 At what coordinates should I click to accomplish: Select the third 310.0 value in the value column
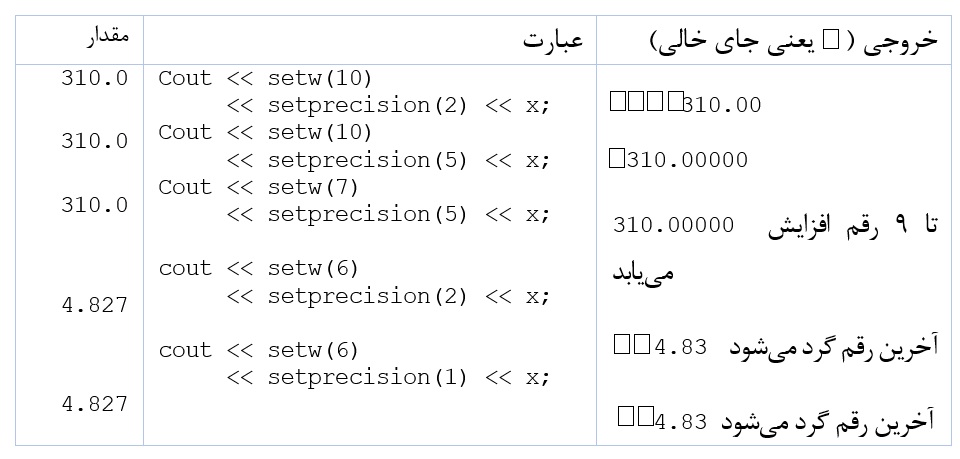94,205
